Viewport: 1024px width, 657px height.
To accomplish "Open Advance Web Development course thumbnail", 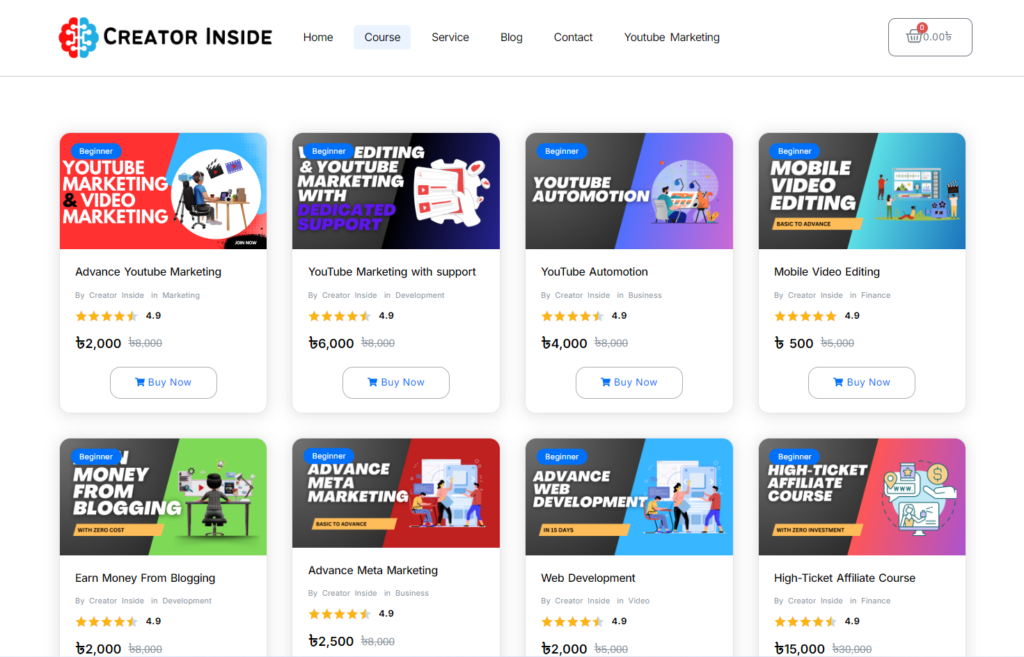I will [629, 497].
